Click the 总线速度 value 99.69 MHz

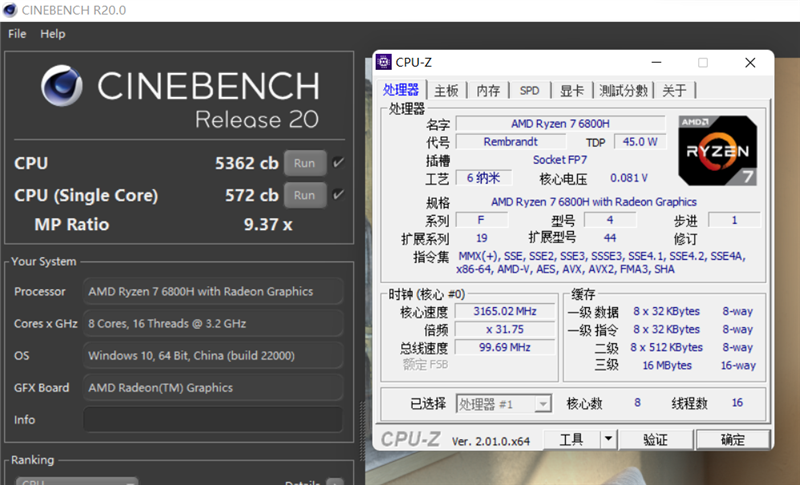coord(505,347)
